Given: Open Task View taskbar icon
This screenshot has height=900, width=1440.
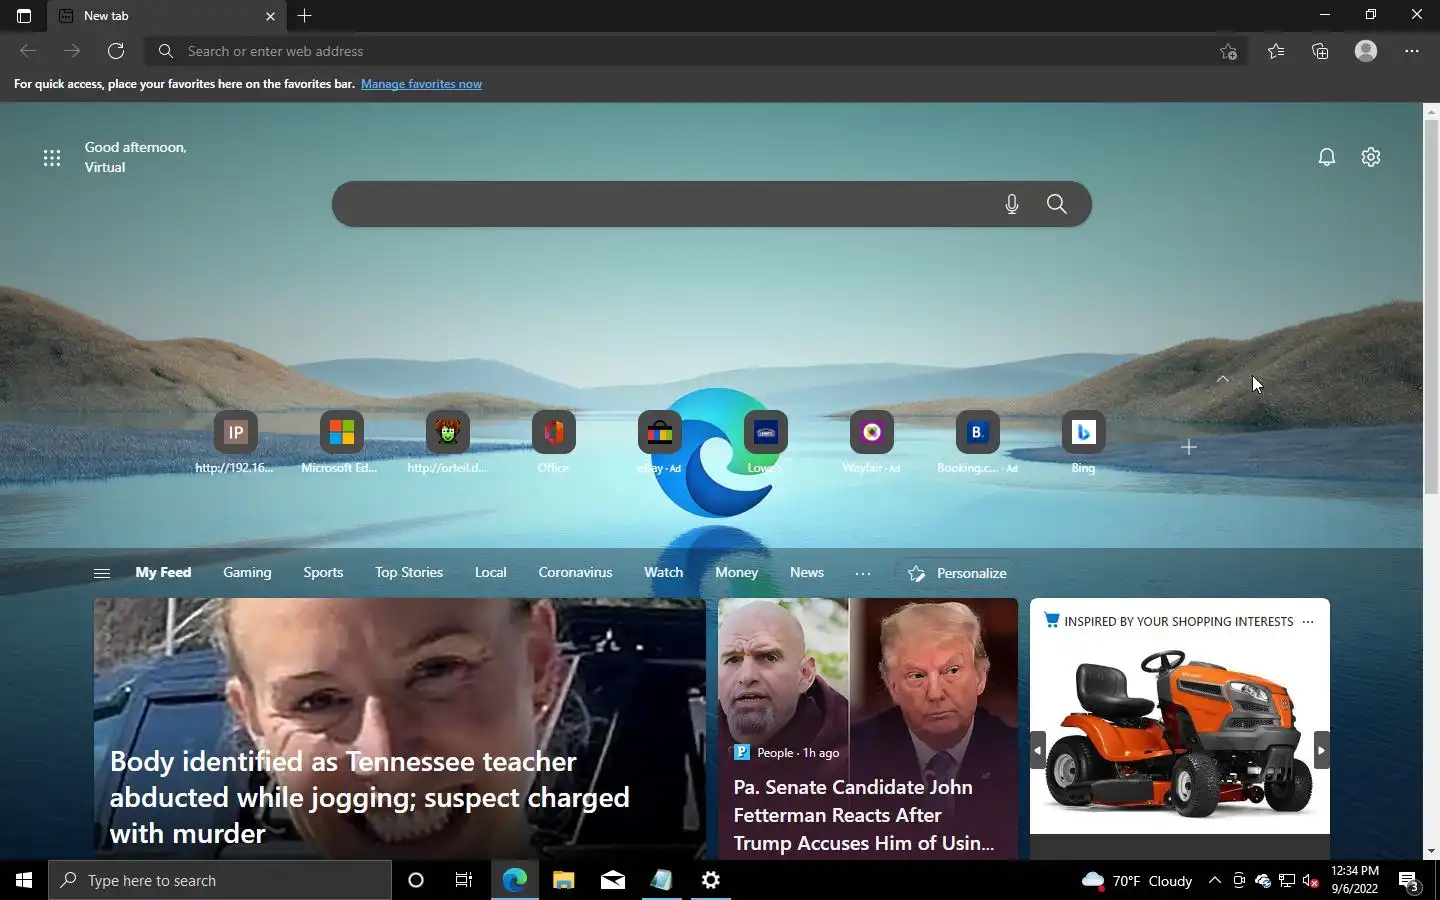Looking at the screenshot, I should click(x=463, y=880).
